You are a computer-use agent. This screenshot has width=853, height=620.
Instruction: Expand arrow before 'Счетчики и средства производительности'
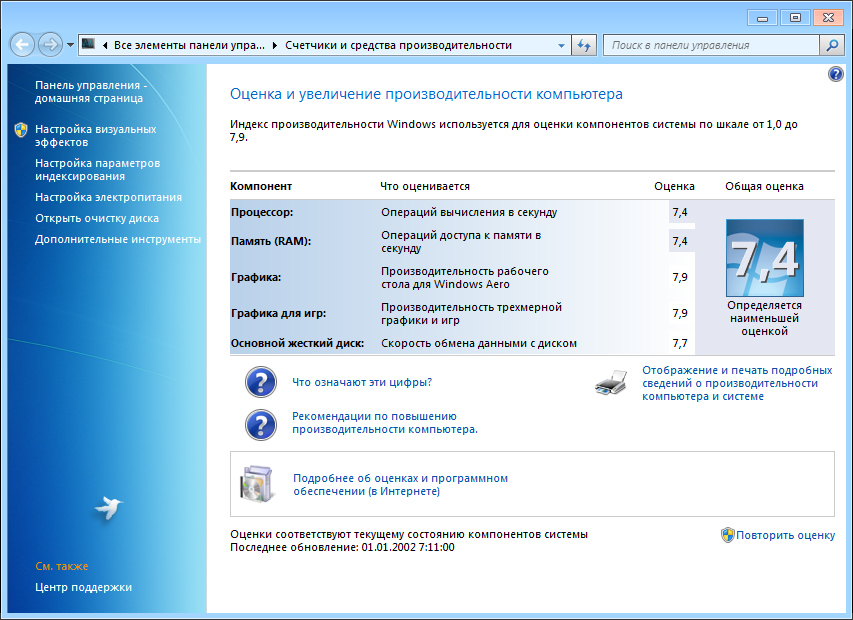click(x=275, y=45)
